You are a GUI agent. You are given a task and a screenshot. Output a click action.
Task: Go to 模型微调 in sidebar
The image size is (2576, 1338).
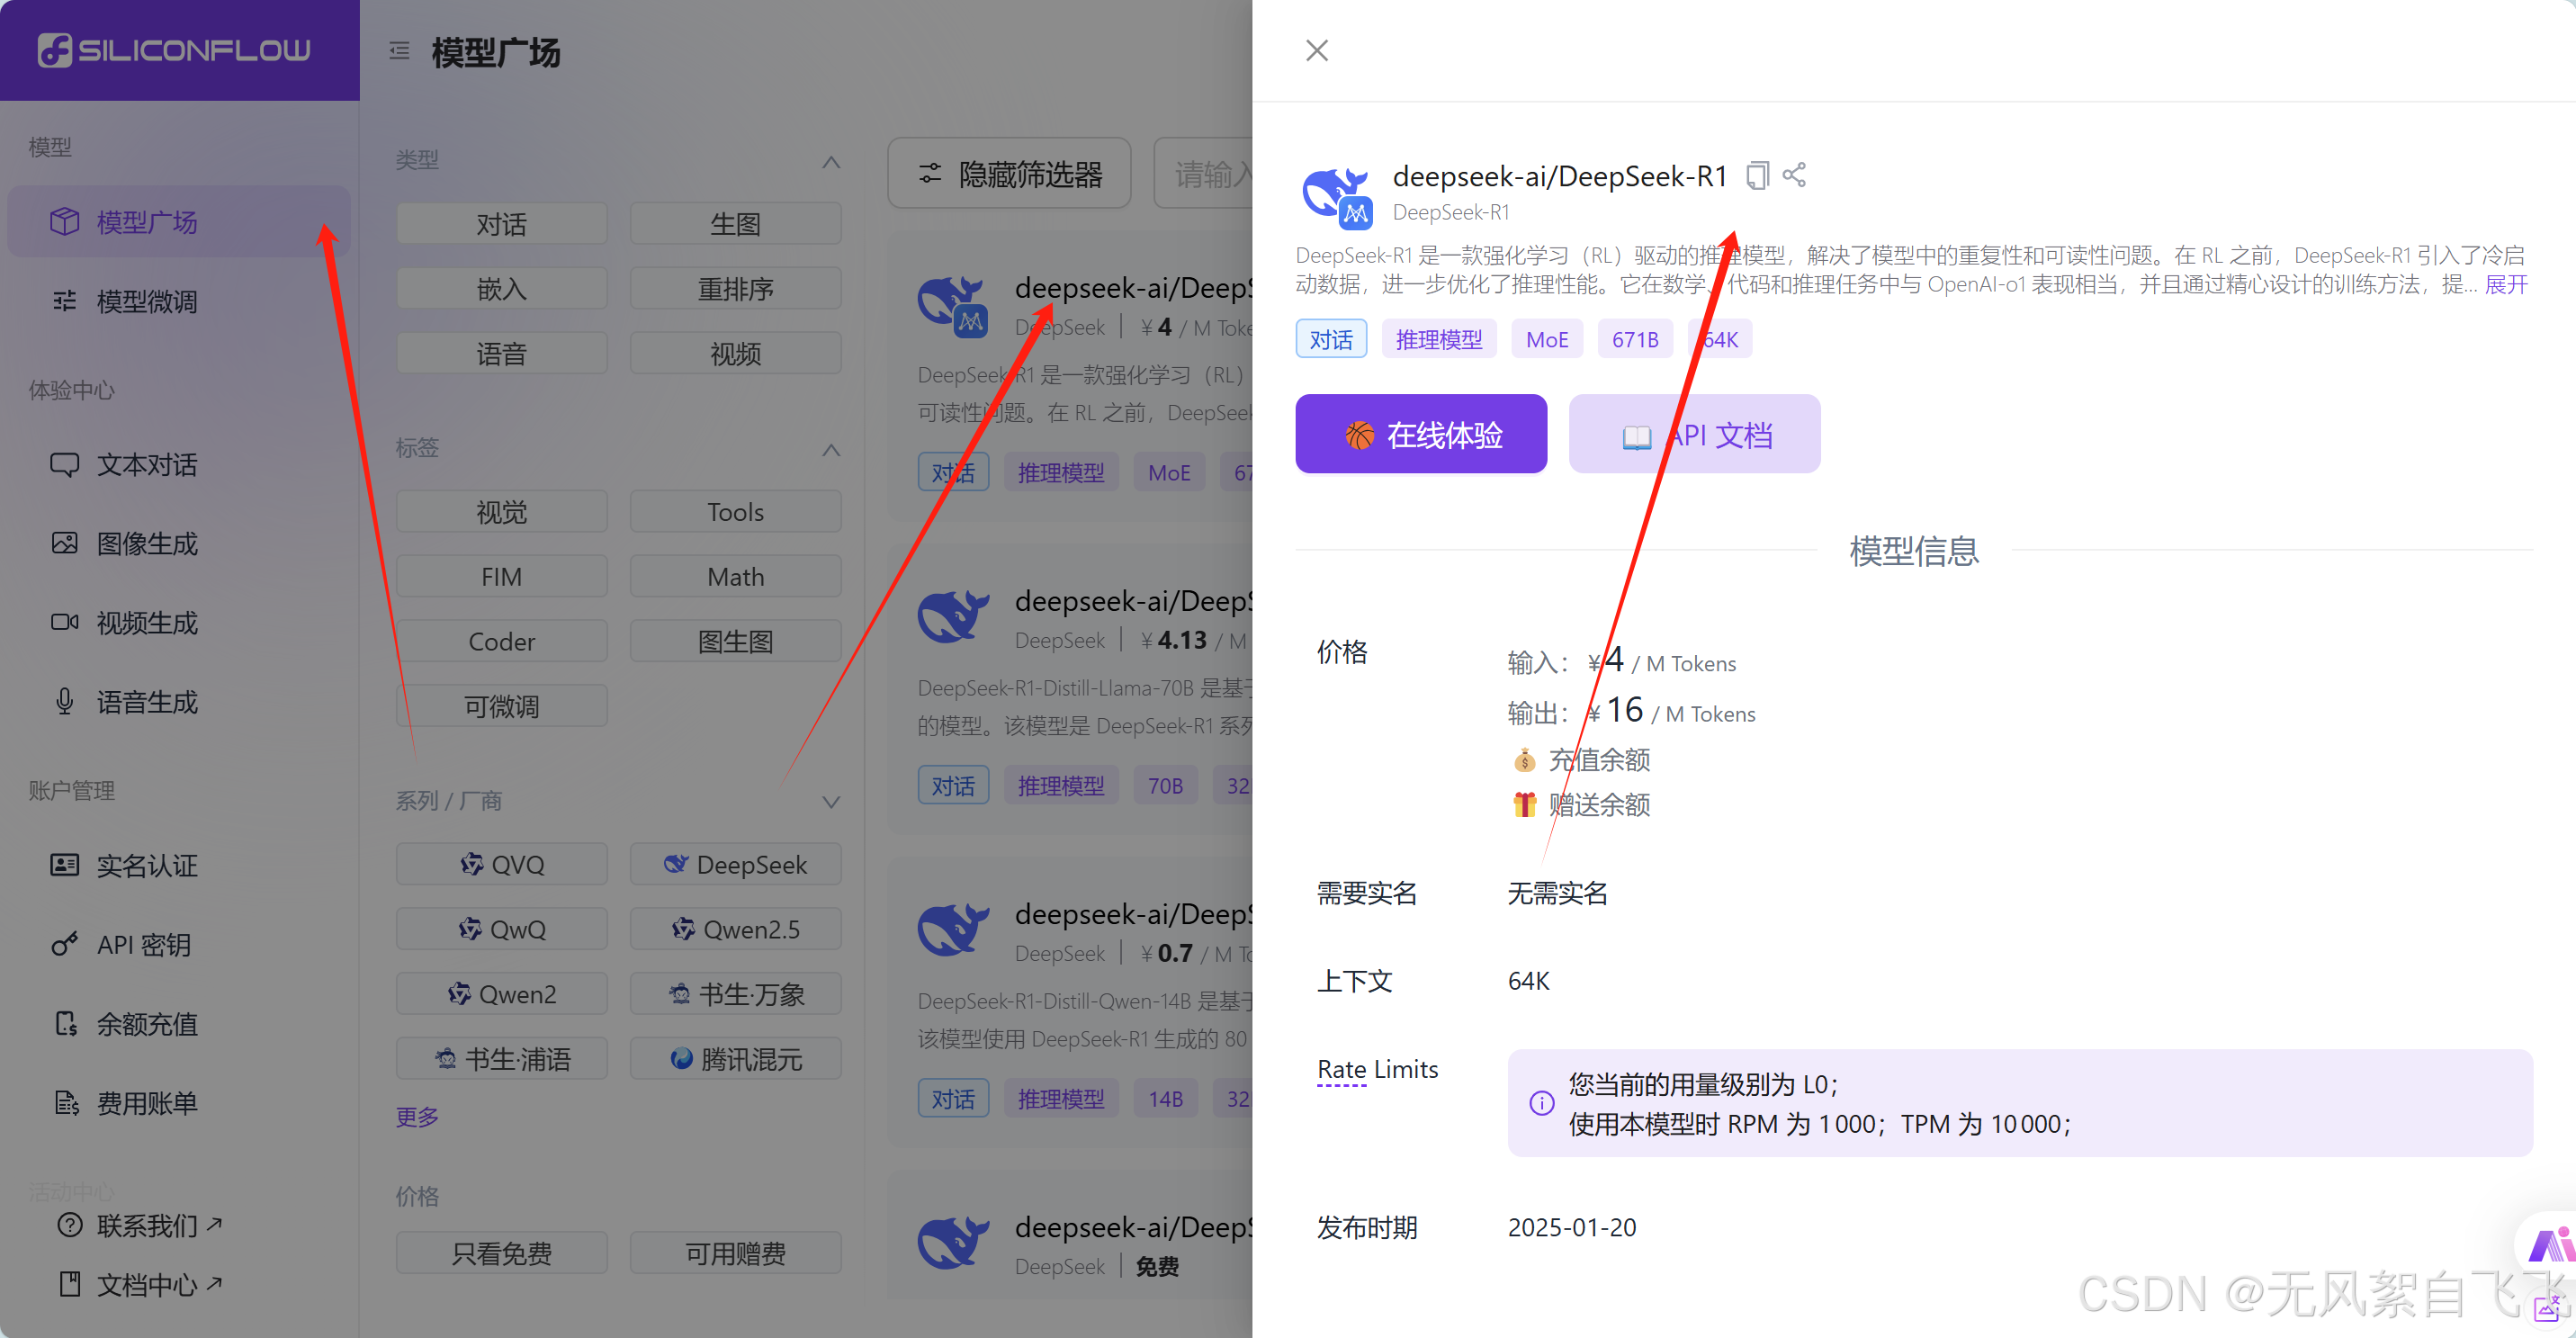146,301
